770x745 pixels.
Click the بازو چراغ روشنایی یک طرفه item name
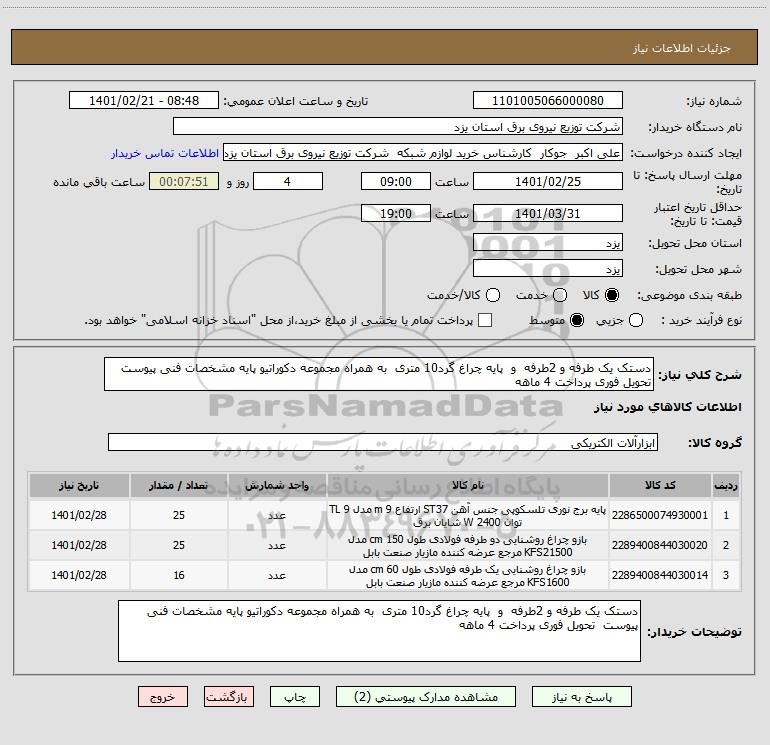(x=468, y=576)
